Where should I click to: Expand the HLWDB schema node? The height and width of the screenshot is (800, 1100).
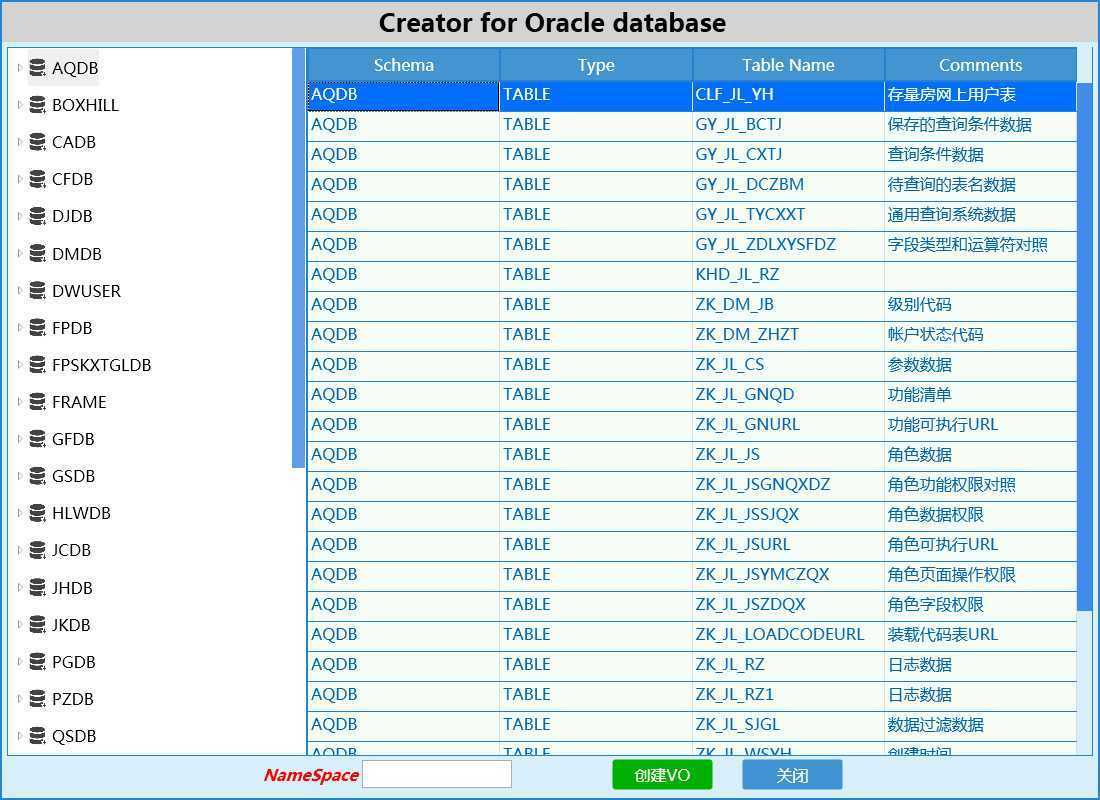tap(20, 514)
